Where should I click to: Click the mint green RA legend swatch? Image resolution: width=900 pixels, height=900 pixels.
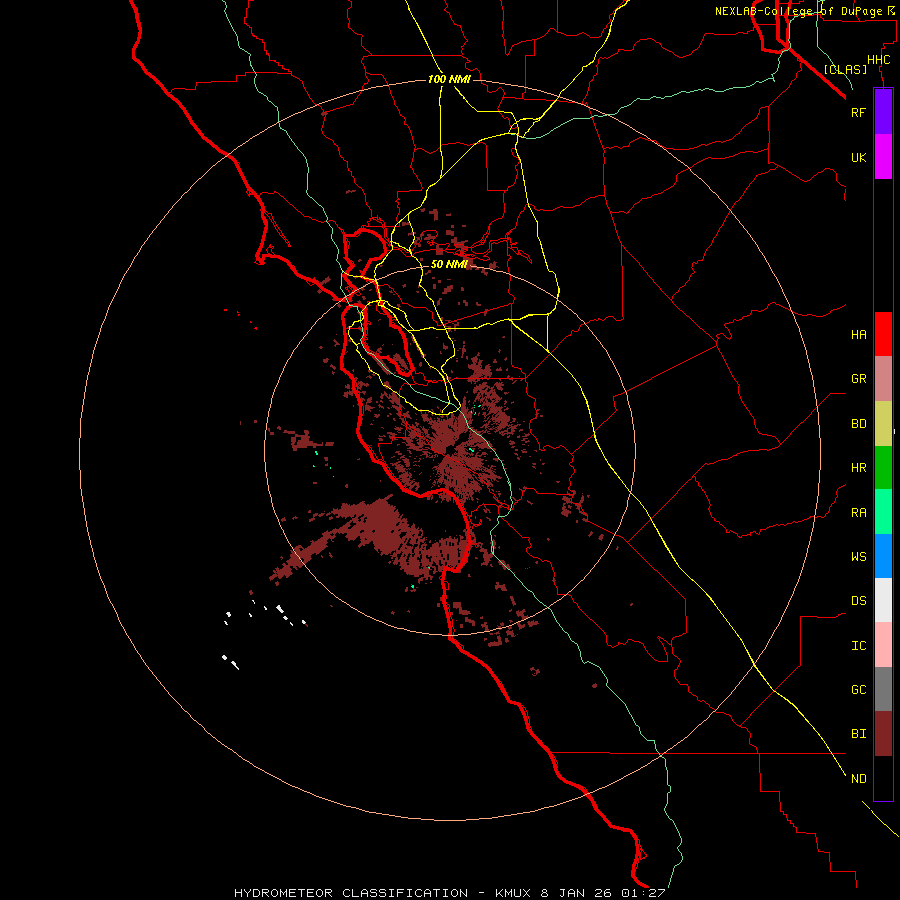pos(883,512)
